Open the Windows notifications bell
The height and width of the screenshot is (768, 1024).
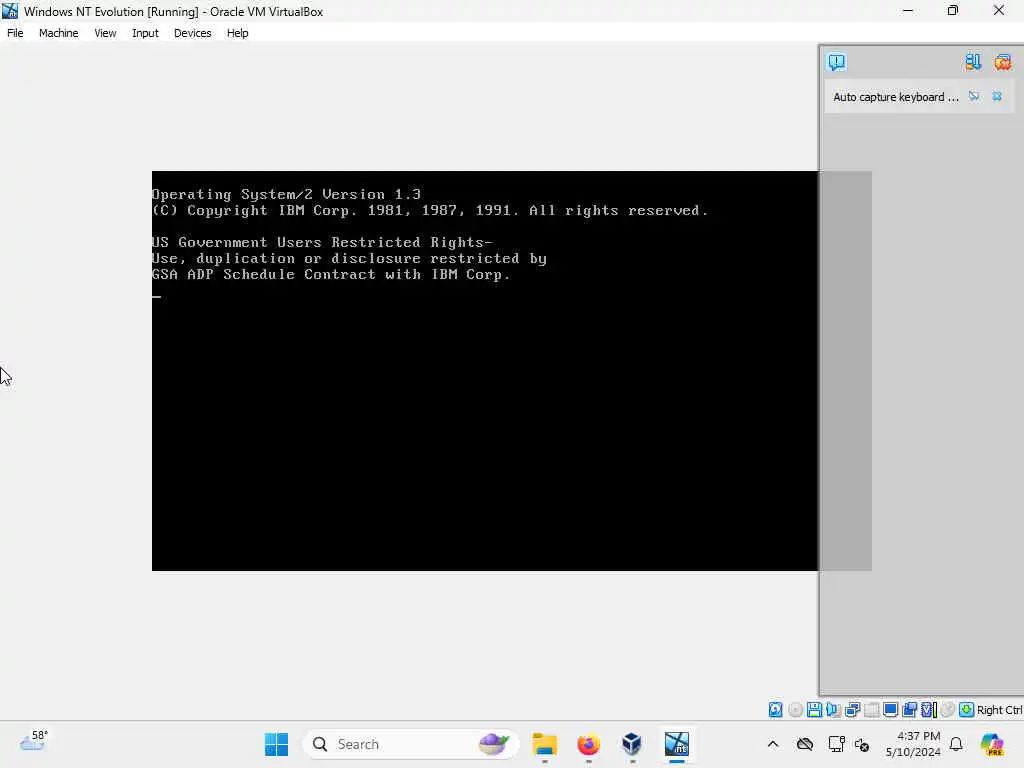point(956,744)
